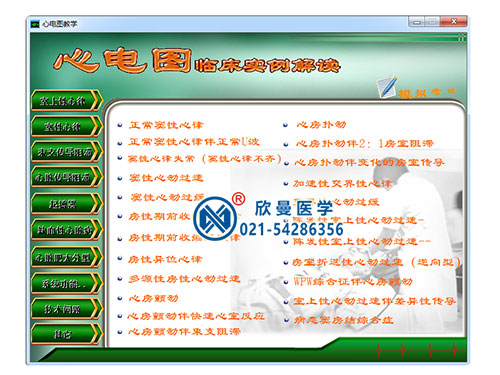Open the 心脏肥大分型 section
Viewport: 500px width, 375px height.
point(66,257)
